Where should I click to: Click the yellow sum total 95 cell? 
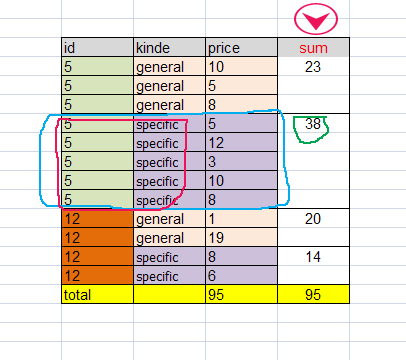pyautogui.click(x=313, y=294)
